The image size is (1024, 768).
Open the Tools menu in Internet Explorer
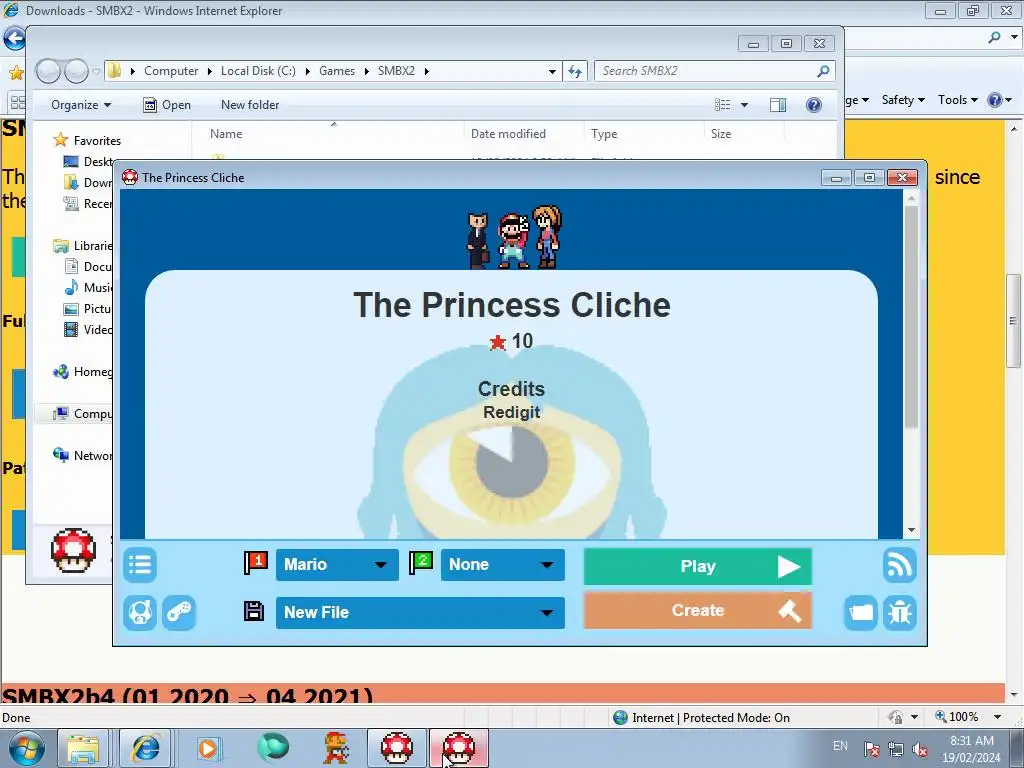[958, 100]
